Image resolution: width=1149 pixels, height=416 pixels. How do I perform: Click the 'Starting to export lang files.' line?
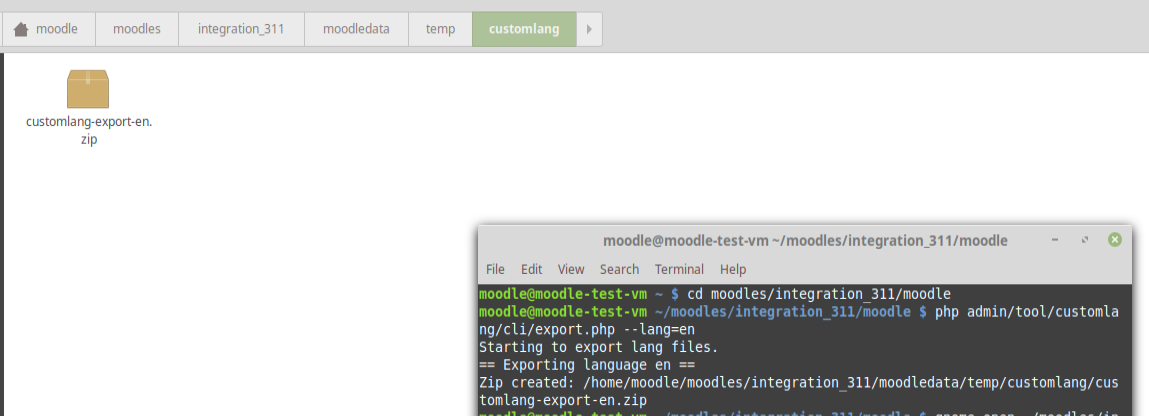click(599, 347)
